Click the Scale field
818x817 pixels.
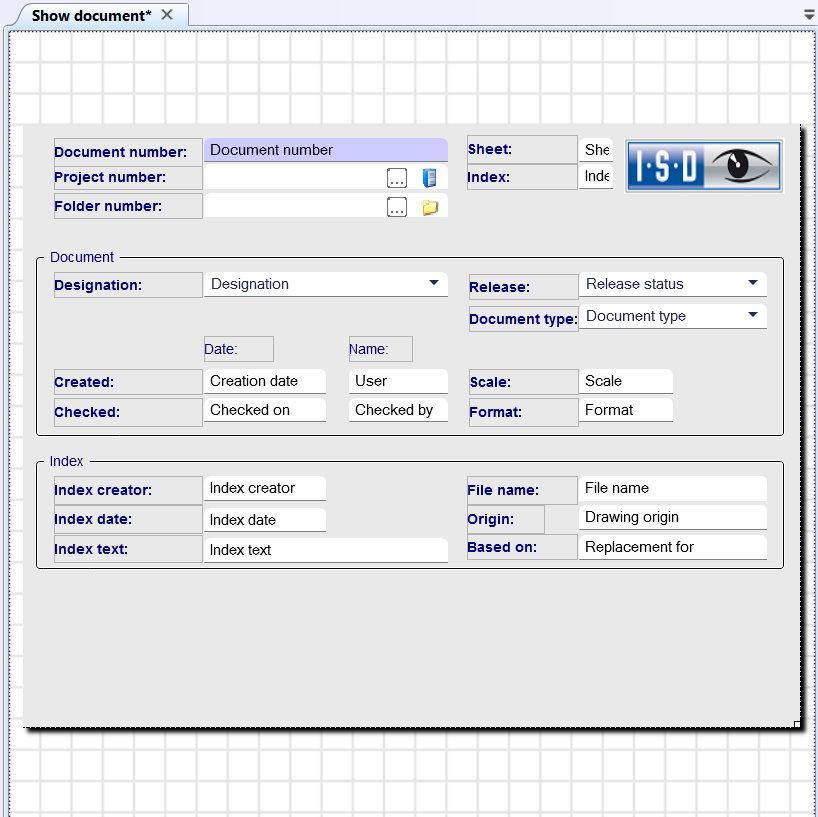(x=625, y=381)
